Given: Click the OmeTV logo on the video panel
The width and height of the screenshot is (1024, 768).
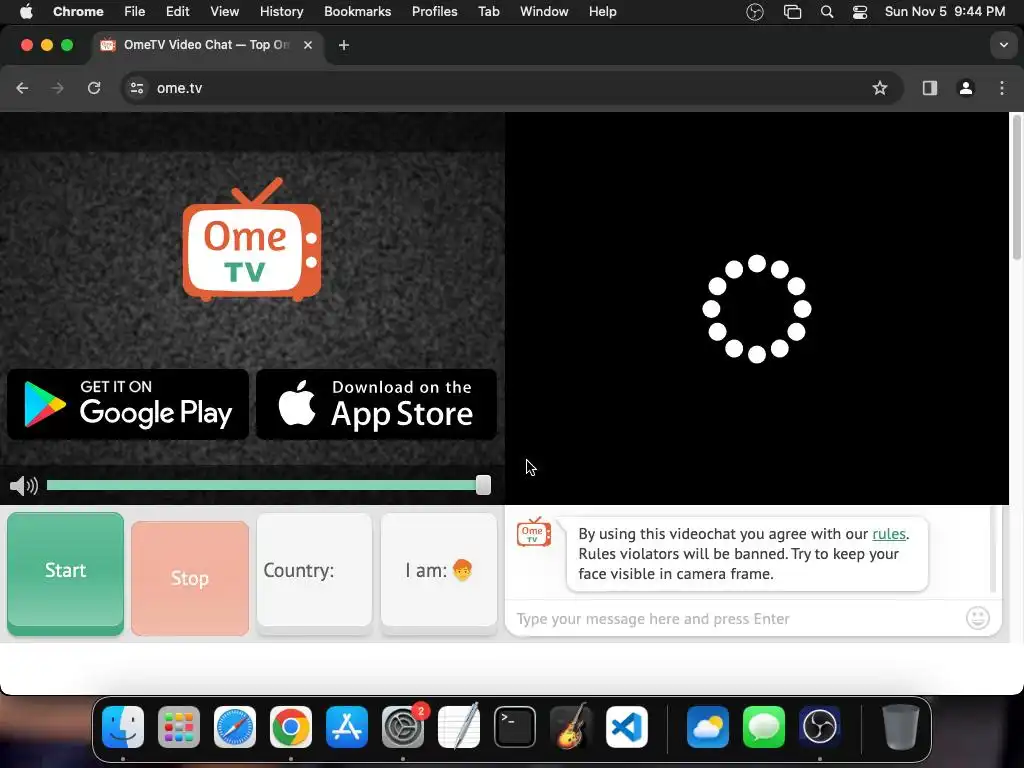Looking at the screenshot, I should [252, 240].
